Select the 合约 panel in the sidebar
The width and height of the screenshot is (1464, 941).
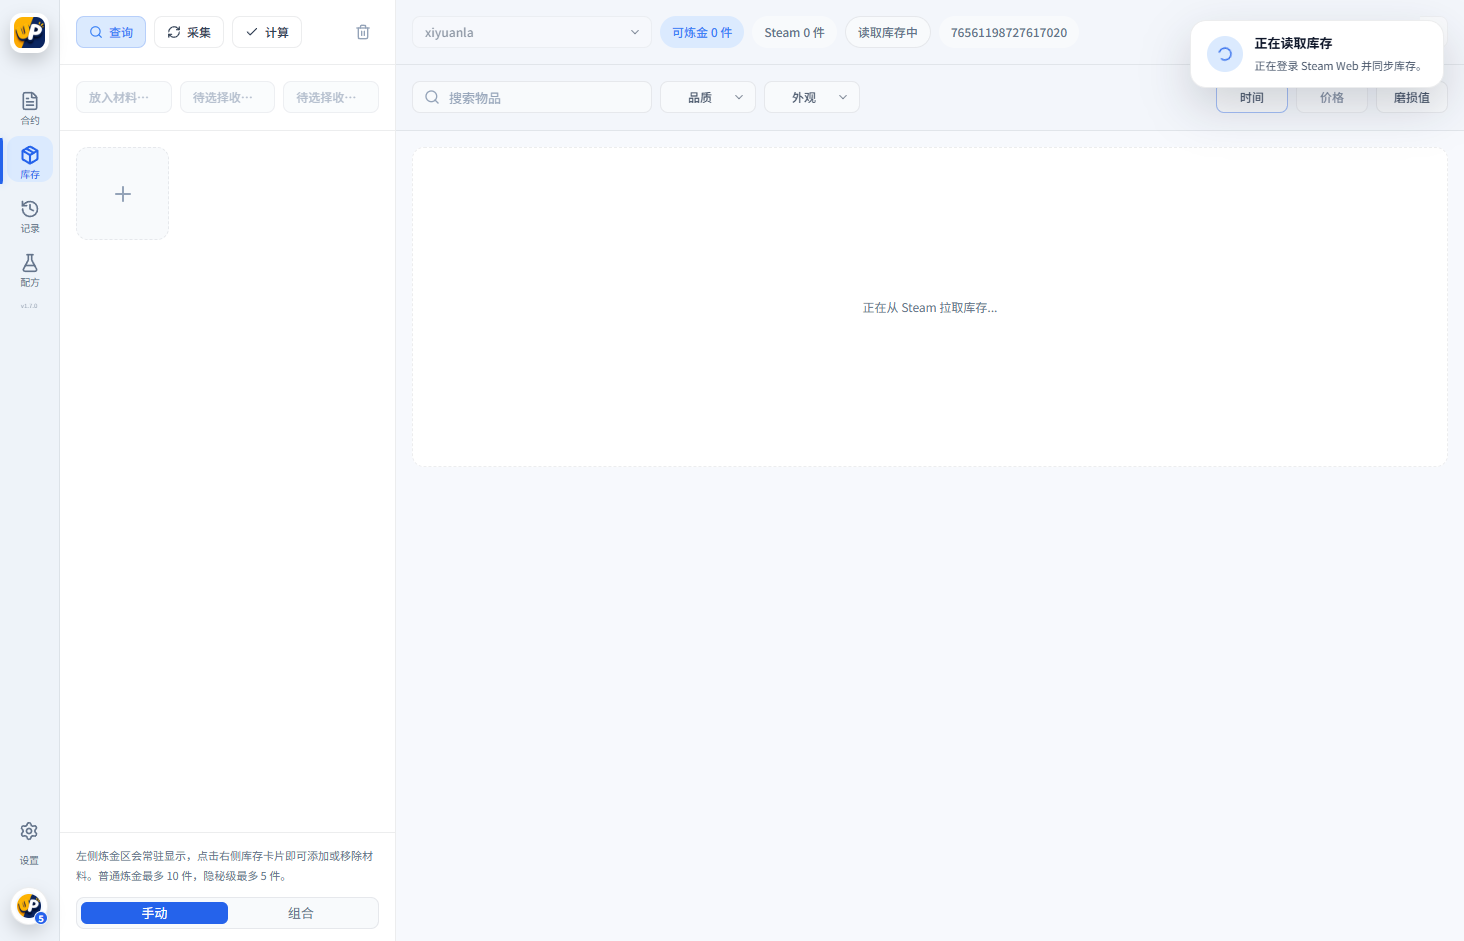click(29, 107)
